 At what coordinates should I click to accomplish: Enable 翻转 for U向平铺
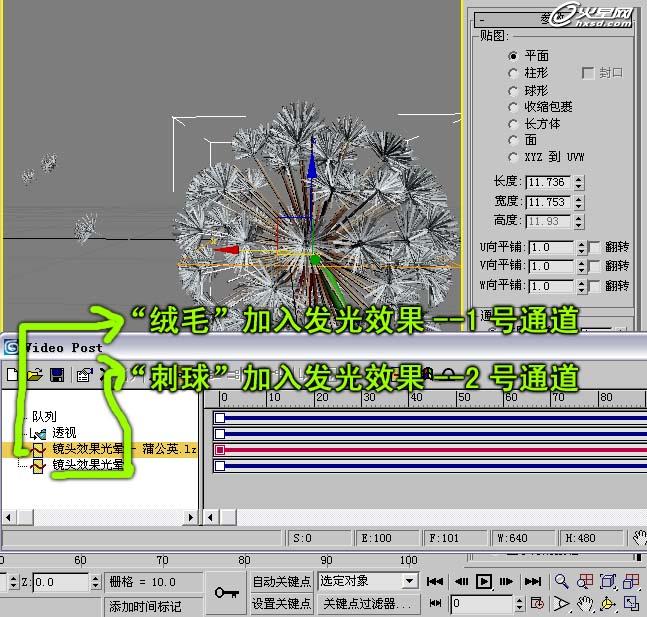coord(594,247)
